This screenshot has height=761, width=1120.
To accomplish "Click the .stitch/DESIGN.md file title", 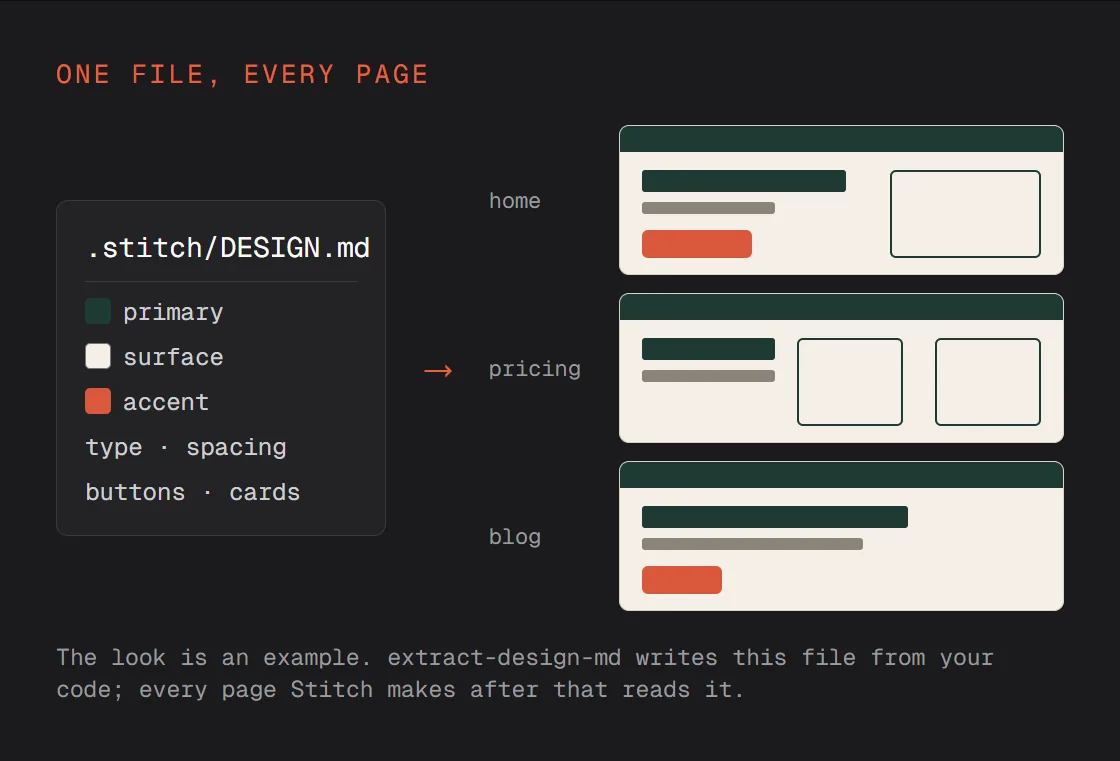I will click(x=229, y=248).
